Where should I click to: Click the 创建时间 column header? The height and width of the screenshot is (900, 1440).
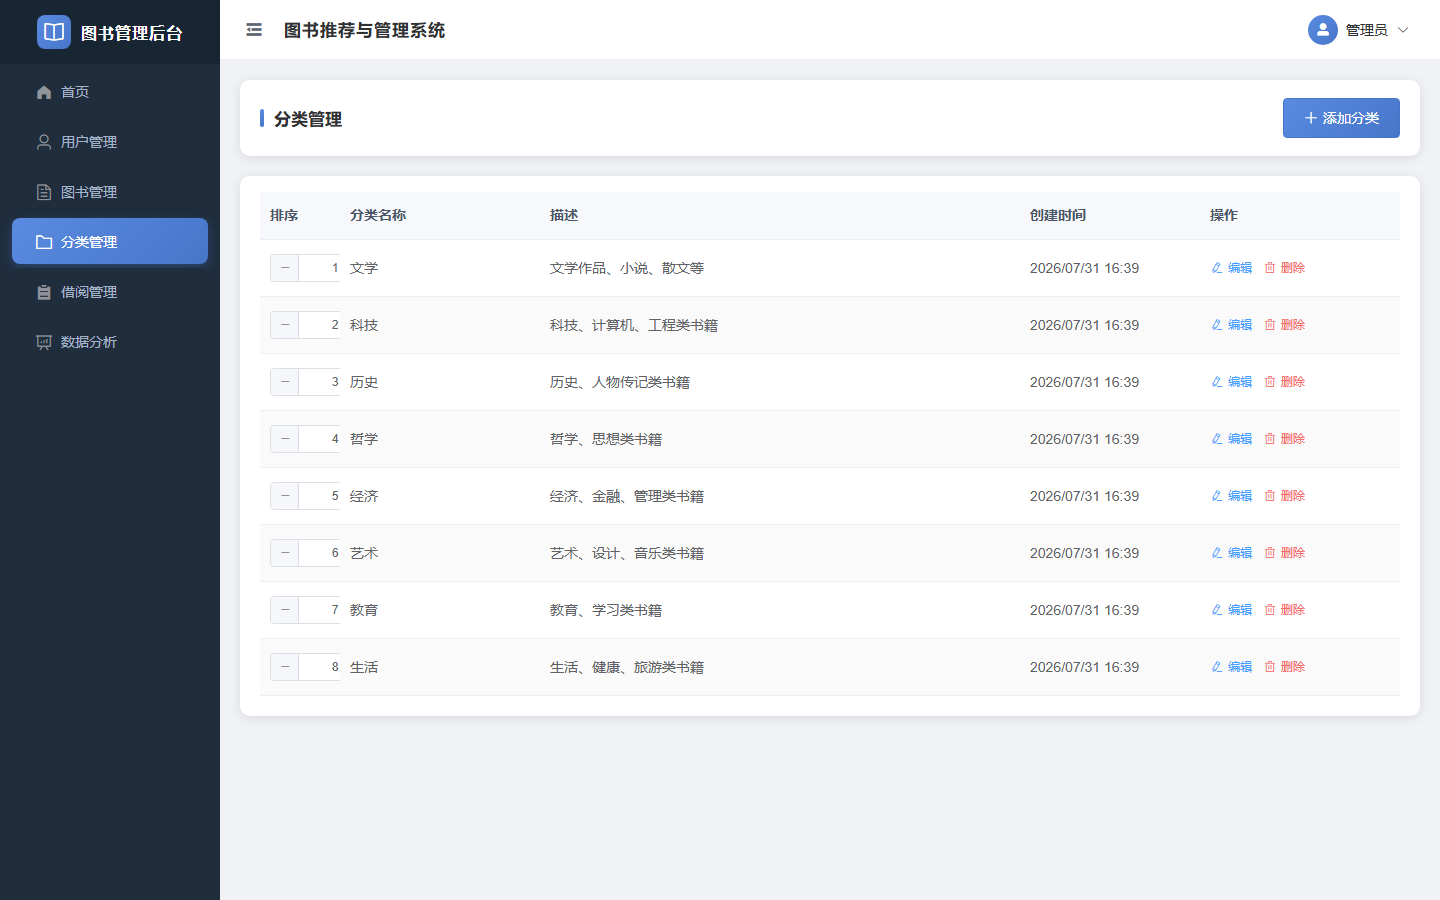1058,215
